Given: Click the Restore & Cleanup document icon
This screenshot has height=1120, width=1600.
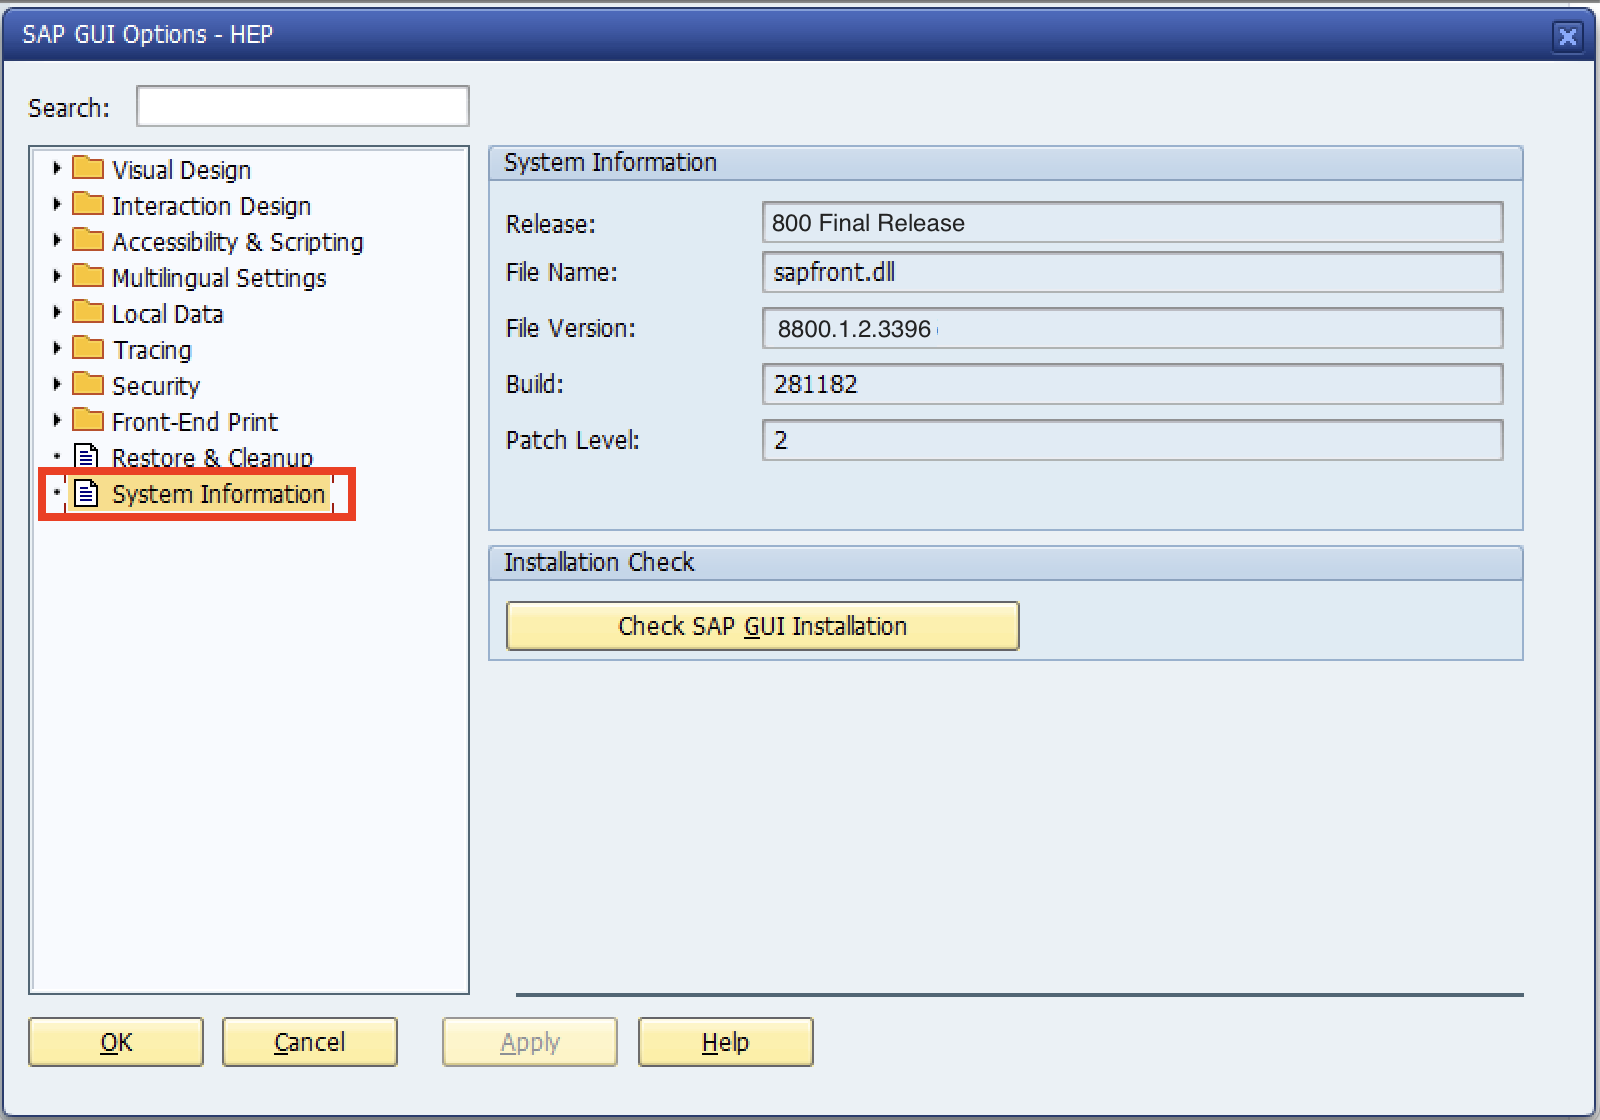Looking at the screenshot, I should 87,457.
